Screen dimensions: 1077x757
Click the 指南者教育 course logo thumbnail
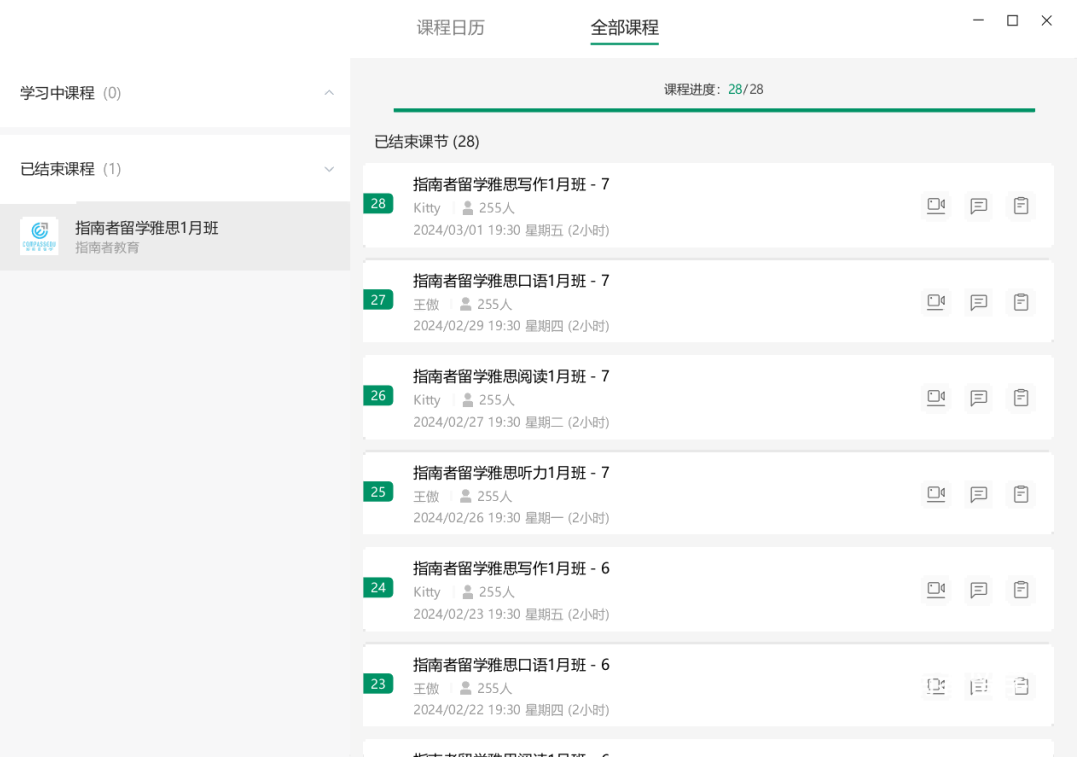[x=39, y=236]
